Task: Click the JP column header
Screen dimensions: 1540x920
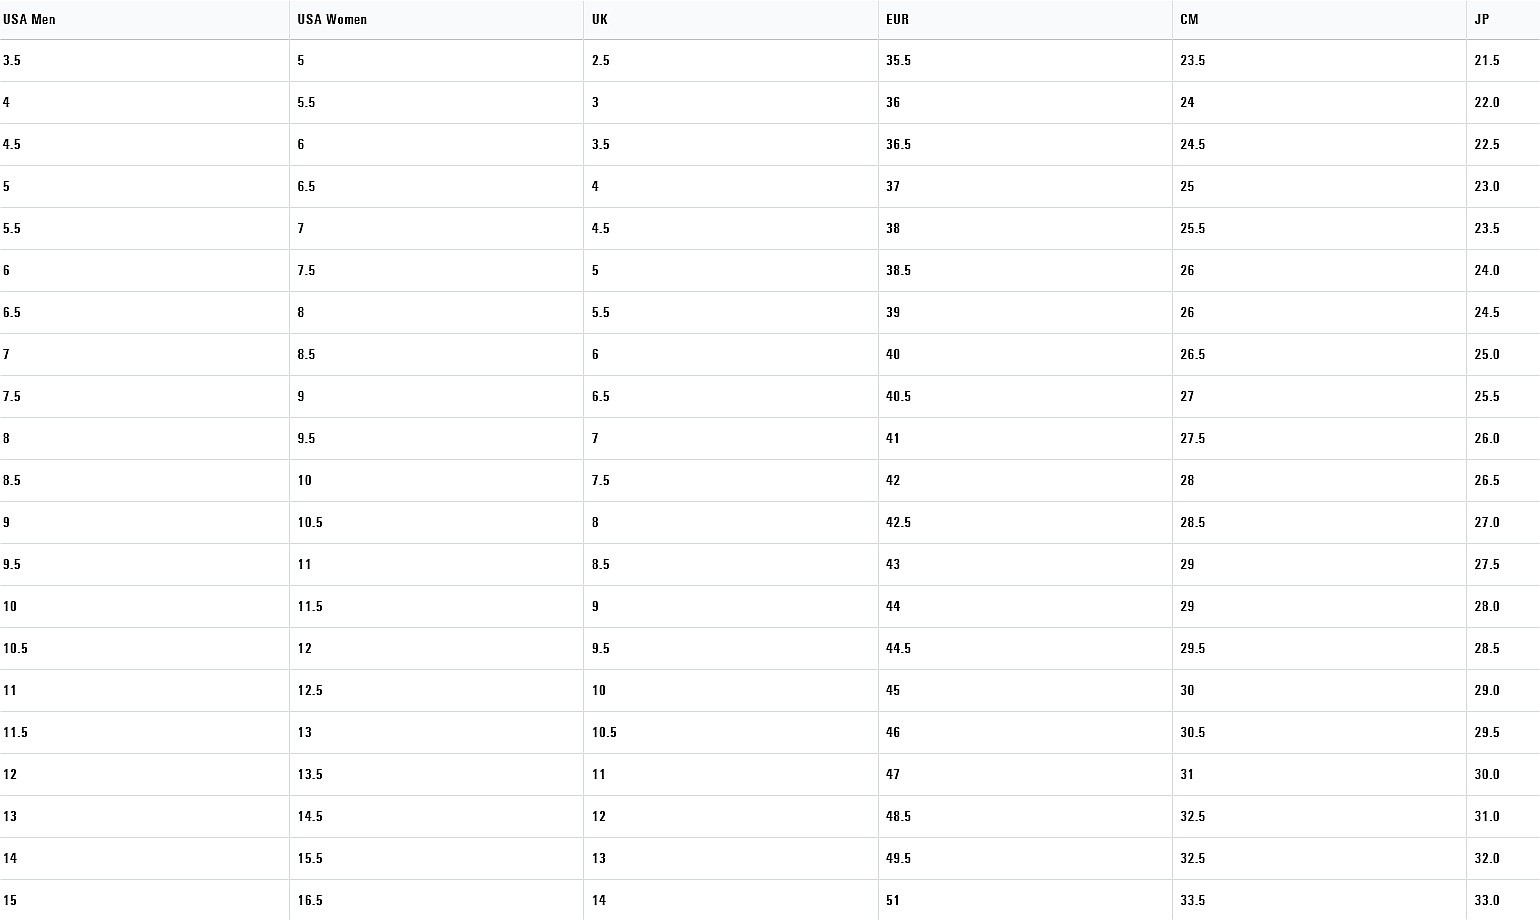Action: click(1503, 20)
